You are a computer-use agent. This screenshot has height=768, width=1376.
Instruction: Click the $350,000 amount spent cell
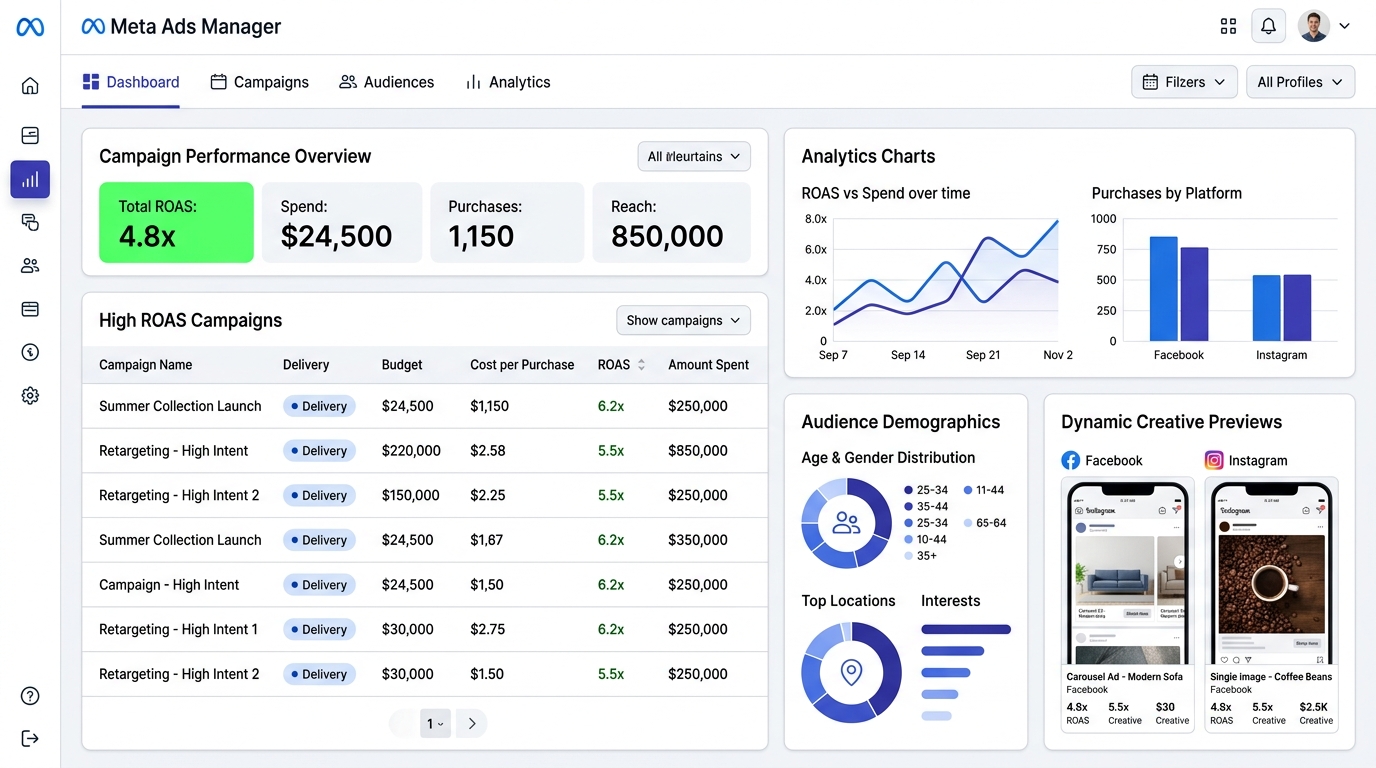coord(698,540)
